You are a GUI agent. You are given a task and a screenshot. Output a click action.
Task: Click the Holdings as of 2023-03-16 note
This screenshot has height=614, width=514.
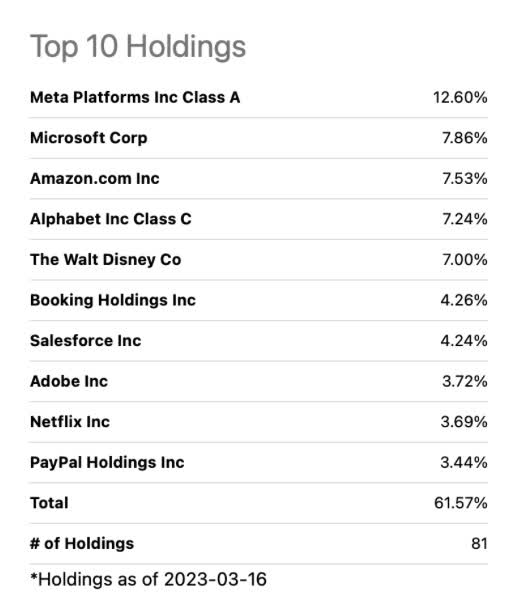[148, 579]
